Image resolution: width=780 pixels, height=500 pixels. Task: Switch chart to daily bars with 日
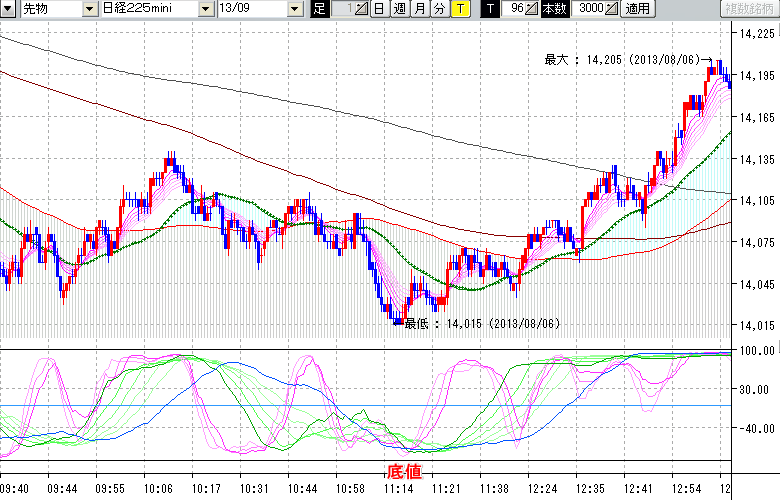[378, 9]
